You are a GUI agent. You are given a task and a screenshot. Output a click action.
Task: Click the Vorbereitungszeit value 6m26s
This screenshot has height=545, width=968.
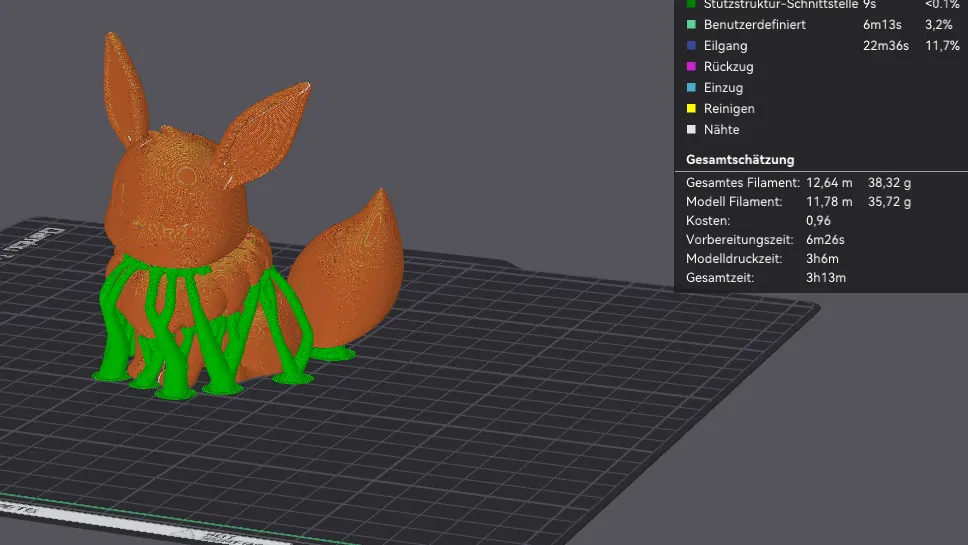pos(825,239)
